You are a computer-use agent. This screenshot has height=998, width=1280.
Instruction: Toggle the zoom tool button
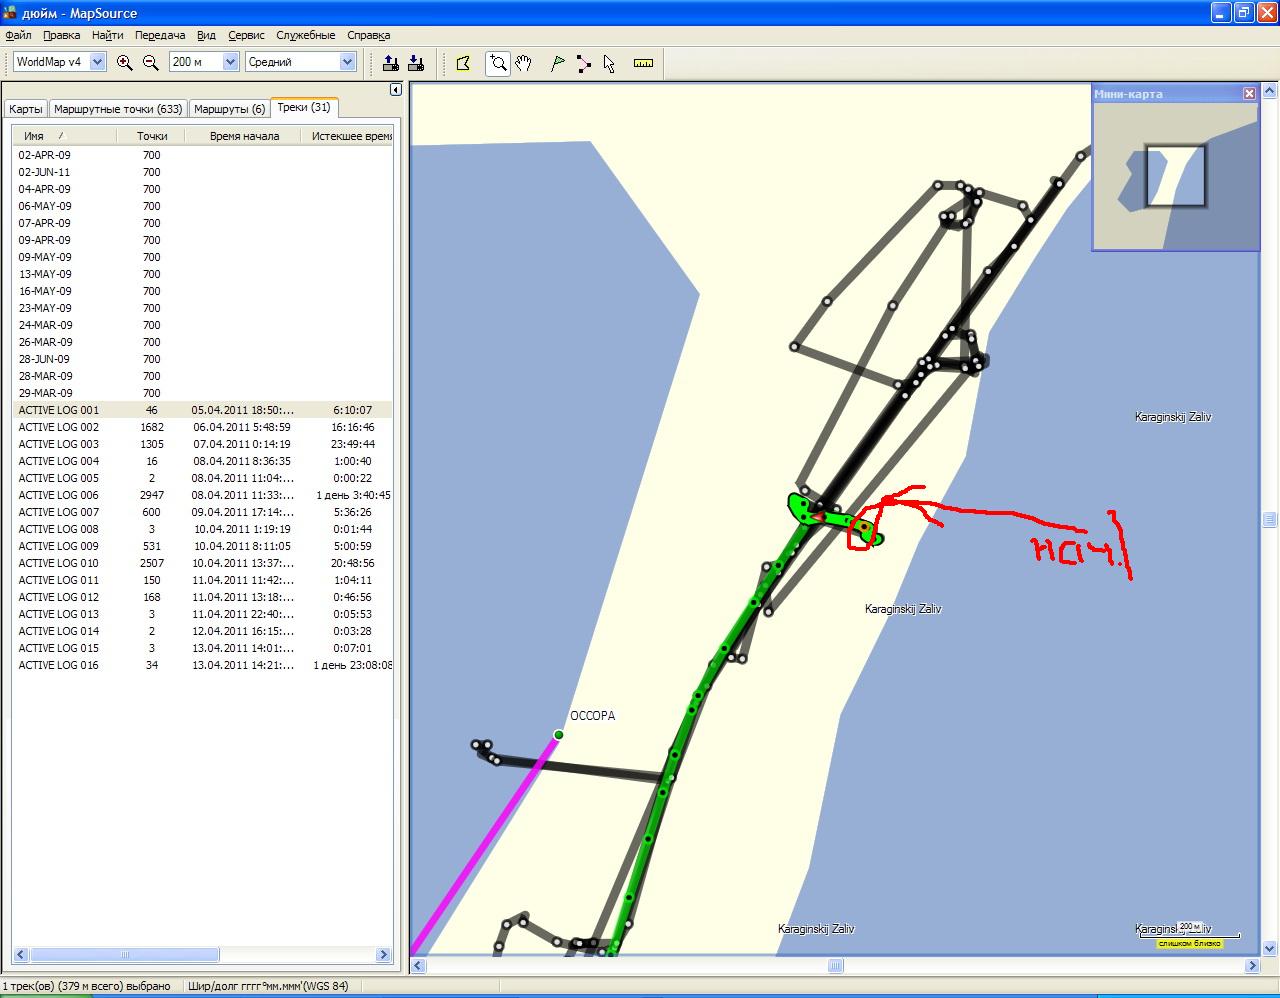coord(497,63)
